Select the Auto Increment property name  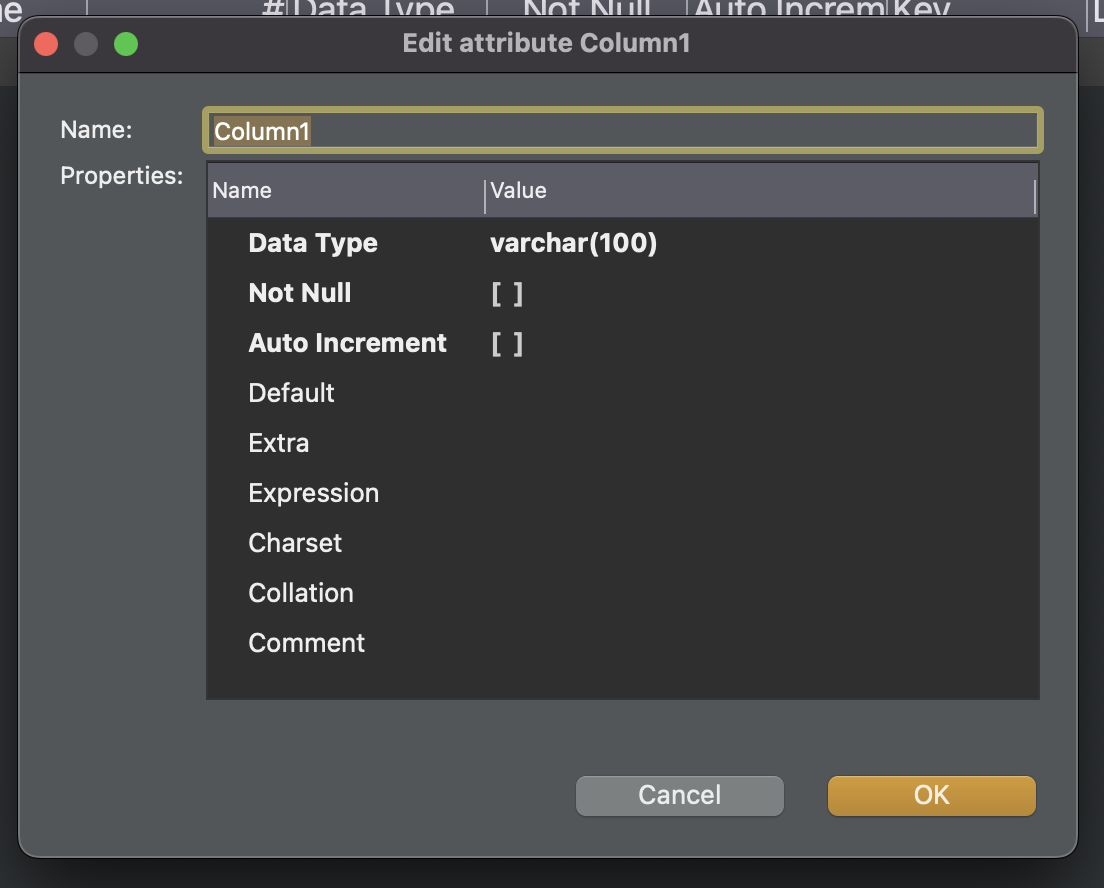point(347,343)
